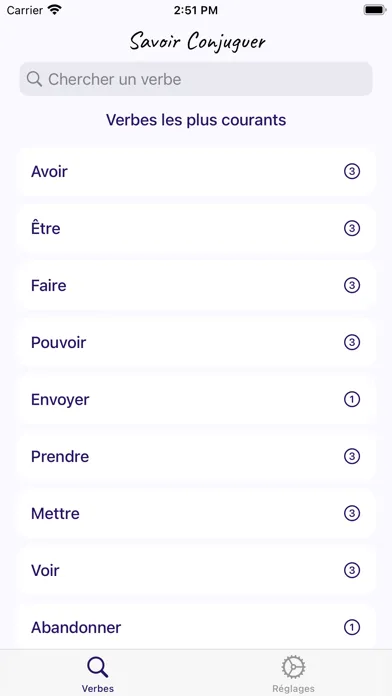
Task: Select the Verbes tab label
Action: pyautogui.click(x=98, y=688)
